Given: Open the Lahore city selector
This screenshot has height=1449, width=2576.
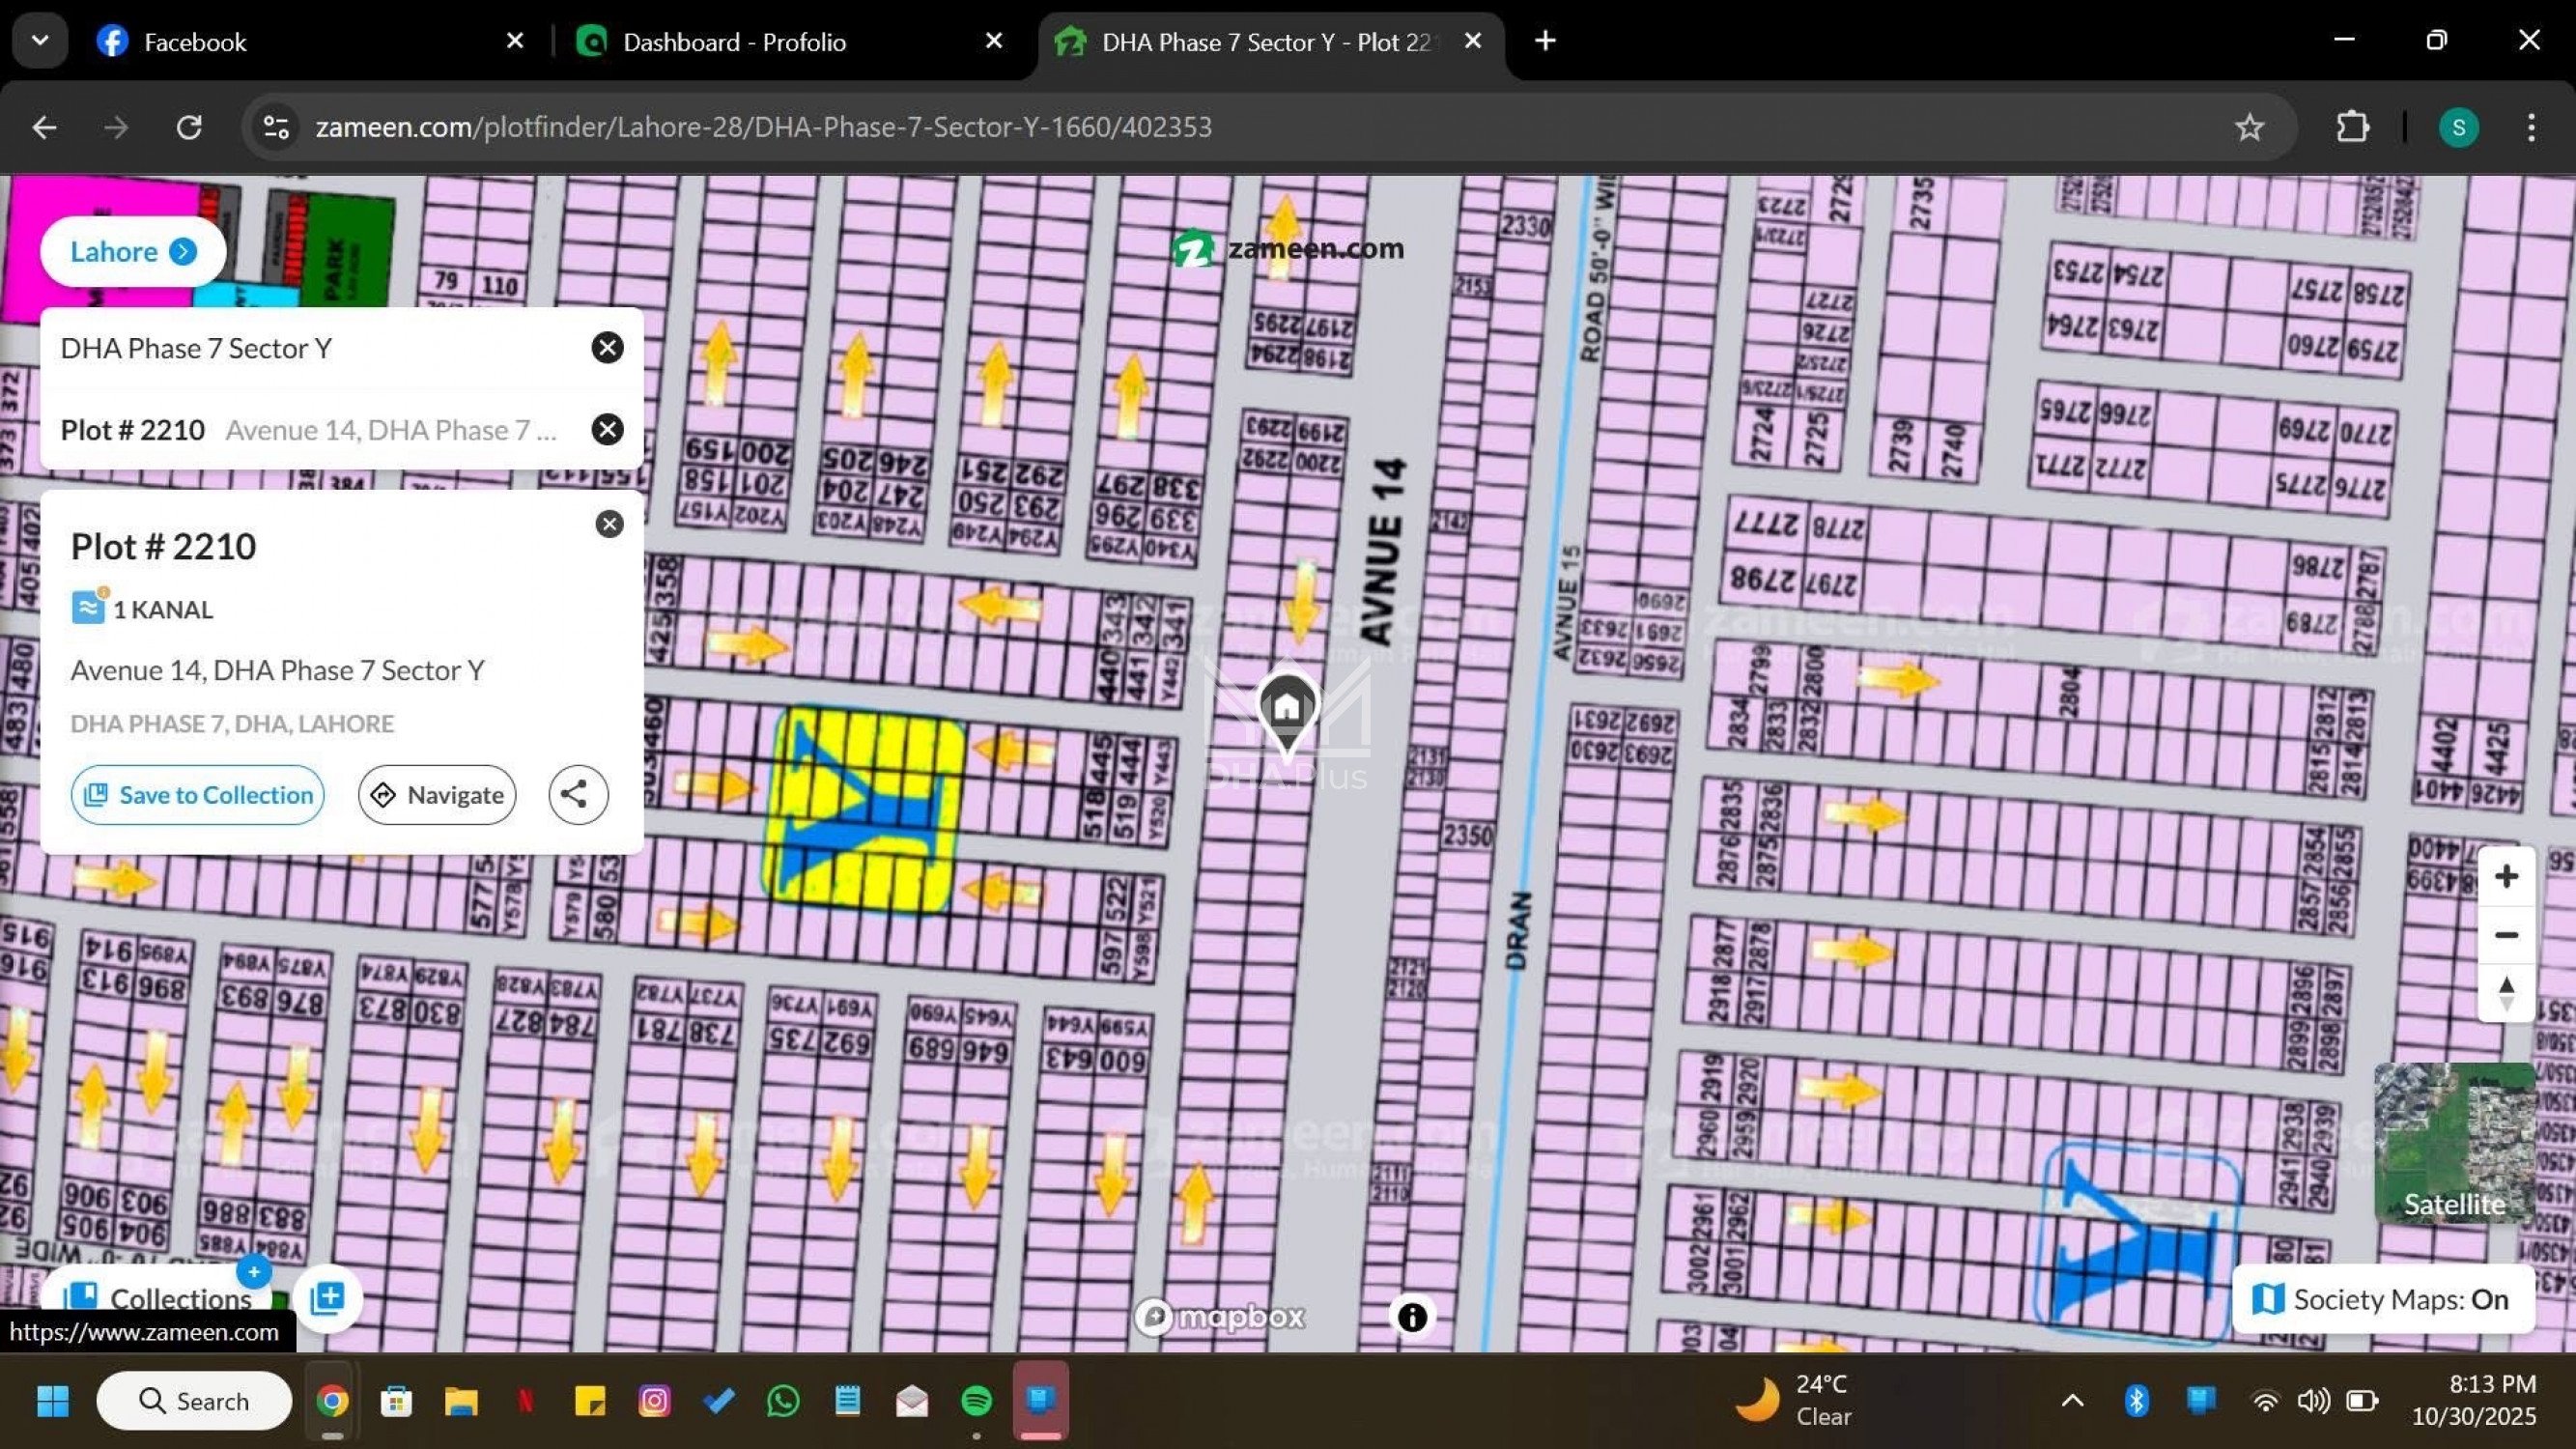Looking at the screenshot, I should (132, 251).
